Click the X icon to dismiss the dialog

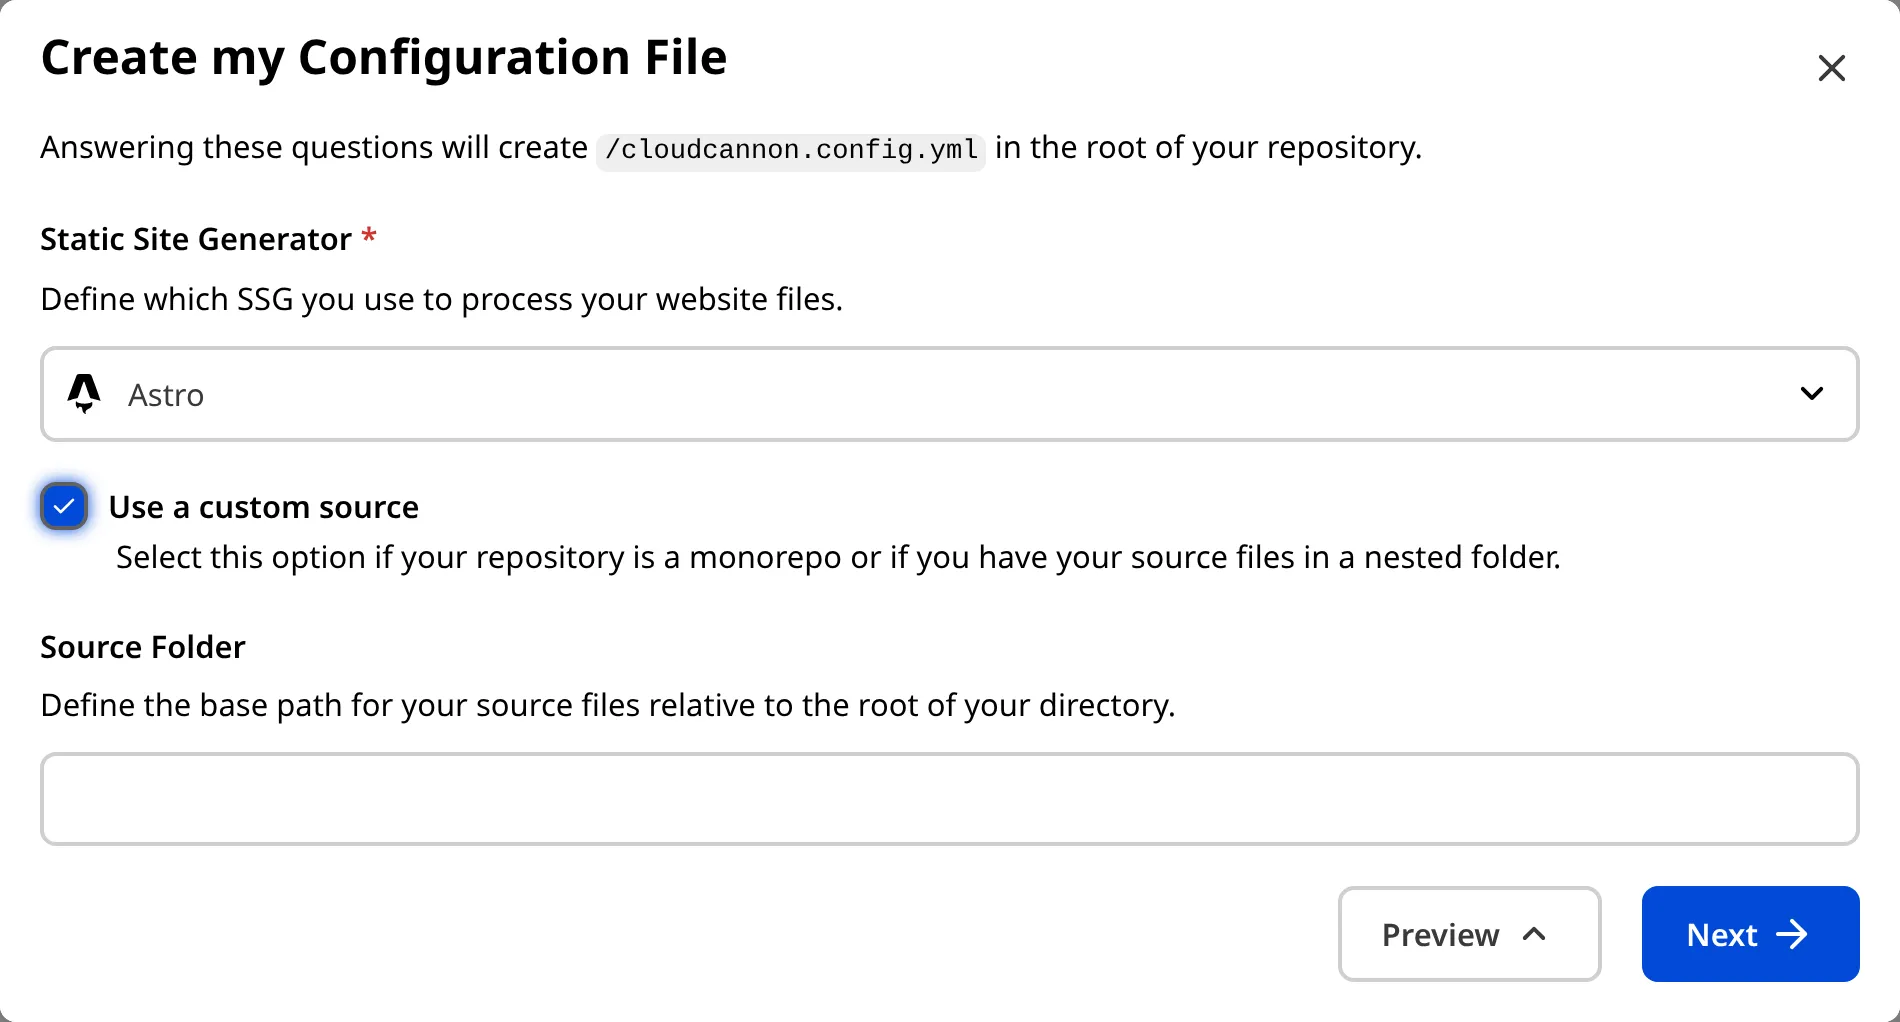[x=1831, y=68]
